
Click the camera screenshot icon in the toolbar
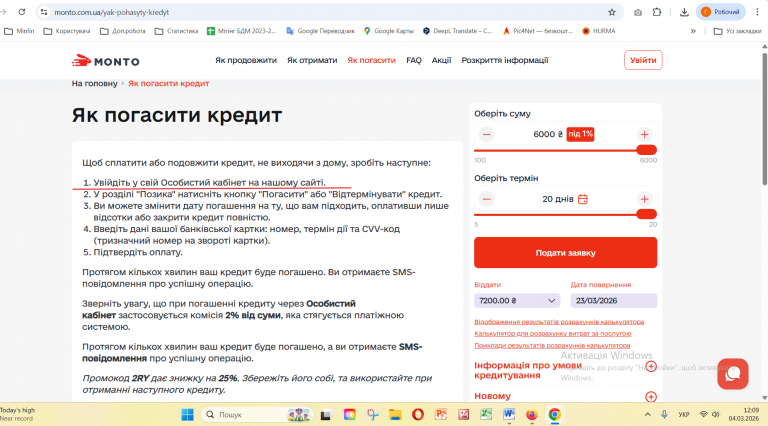638,12
